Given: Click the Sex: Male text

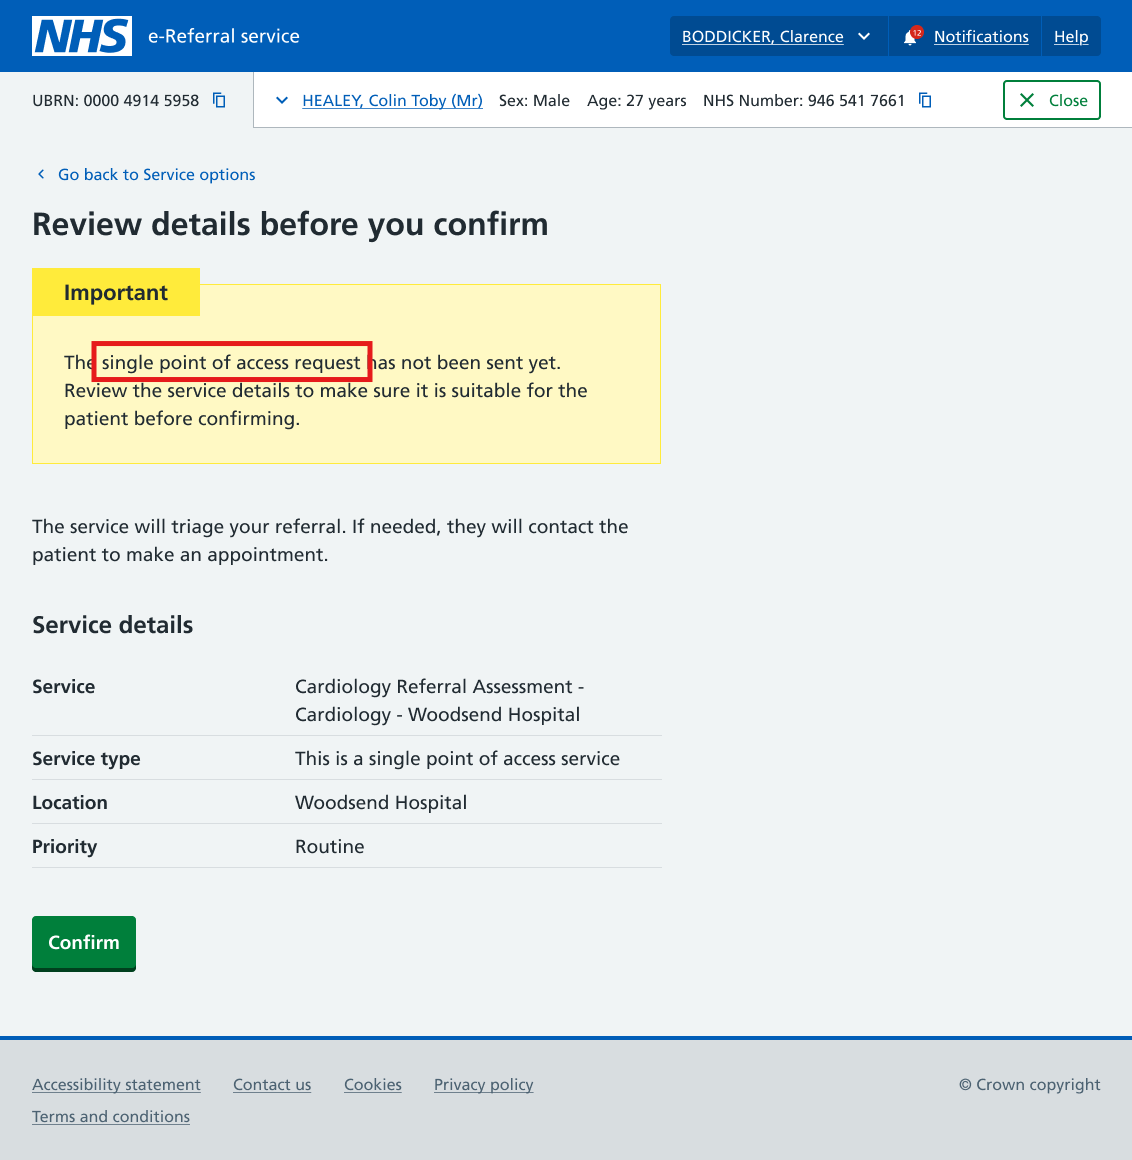Looking at the screenshot, I should coord(534,100).
